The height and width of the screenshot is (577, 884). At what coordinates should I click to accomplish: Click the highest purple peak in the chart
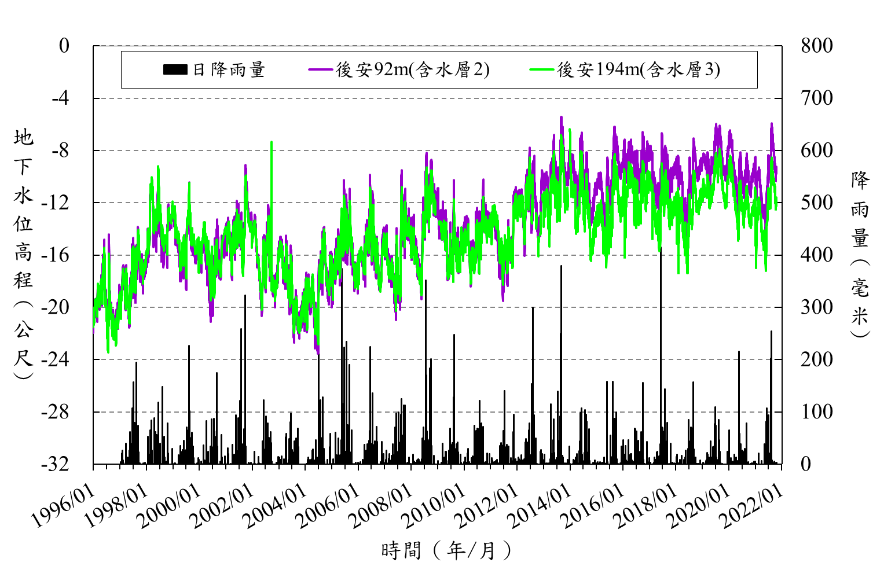(561, 118)
